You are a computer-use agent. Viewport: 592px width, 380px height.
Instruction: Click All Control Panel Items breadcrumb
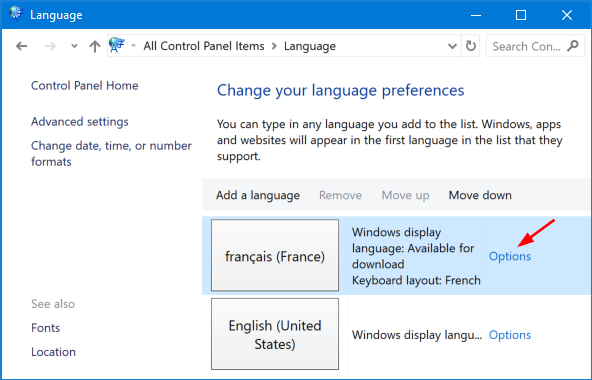204,46
